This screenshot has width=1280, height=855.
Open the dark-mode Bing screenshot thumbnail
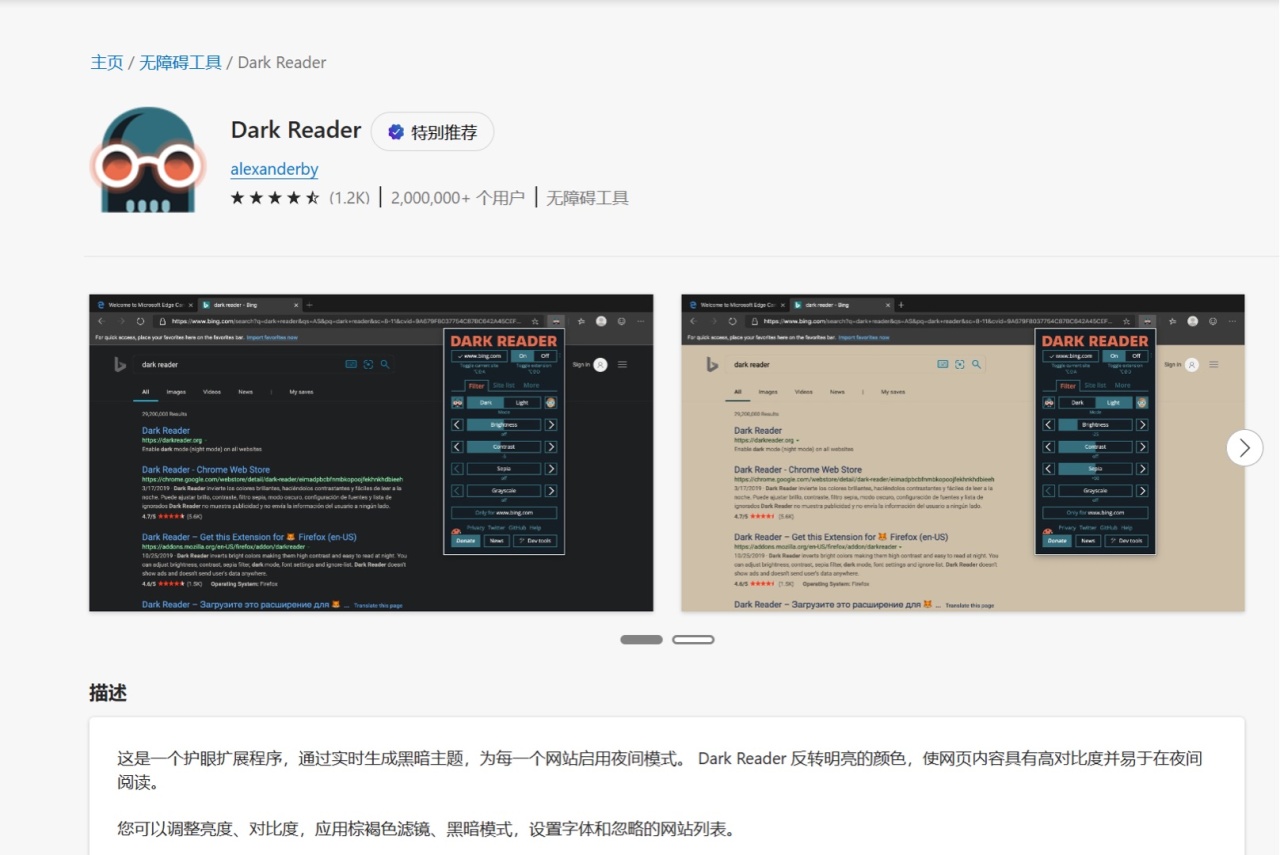tap(371, 453)
